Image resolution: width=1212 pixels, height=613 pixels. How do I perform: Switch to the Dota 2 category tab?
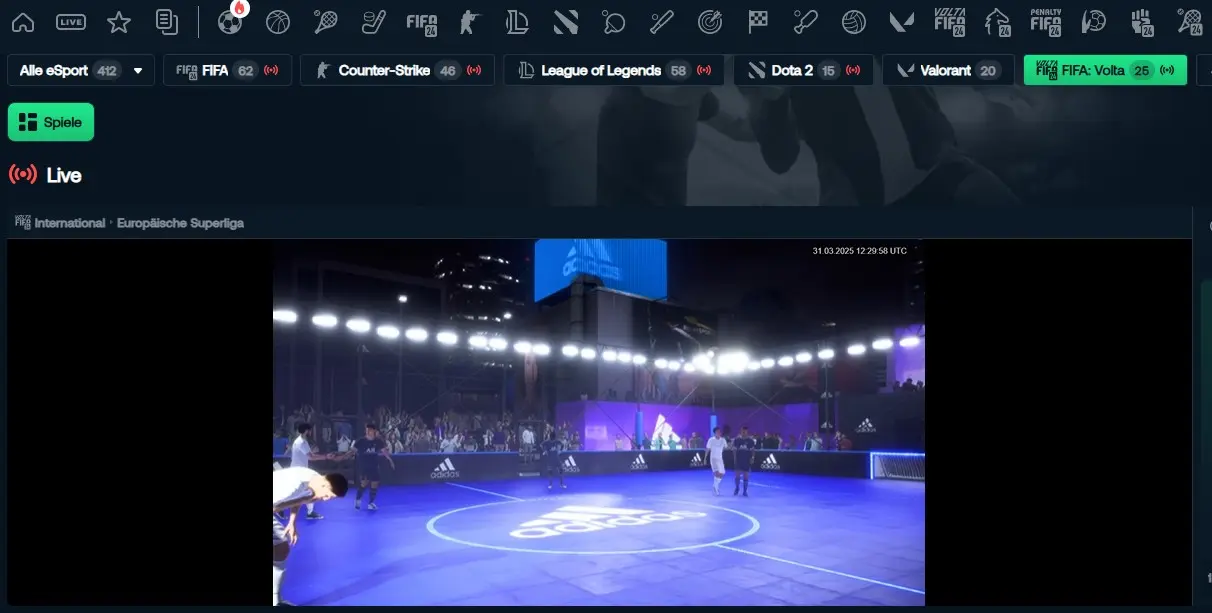pos(804,70)
